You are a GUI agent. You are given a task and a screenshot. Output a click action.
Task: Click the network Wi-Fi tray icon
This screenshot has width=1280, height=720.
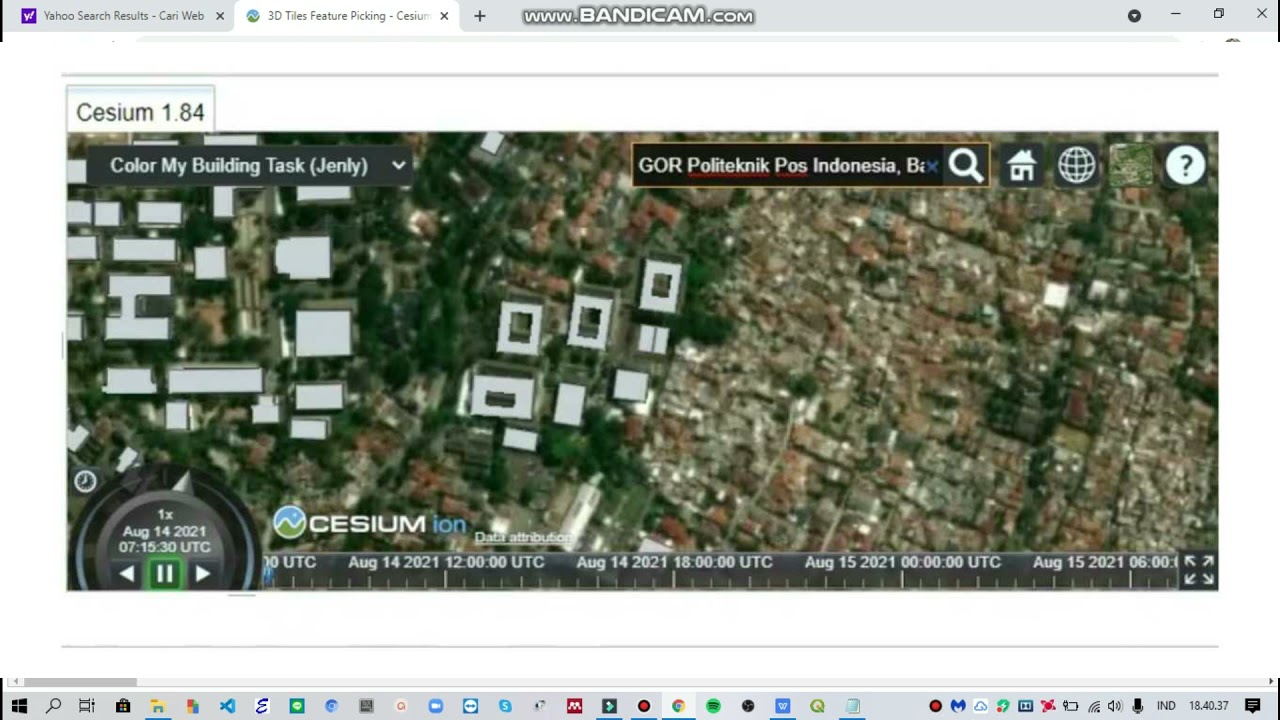(1094, 706)
